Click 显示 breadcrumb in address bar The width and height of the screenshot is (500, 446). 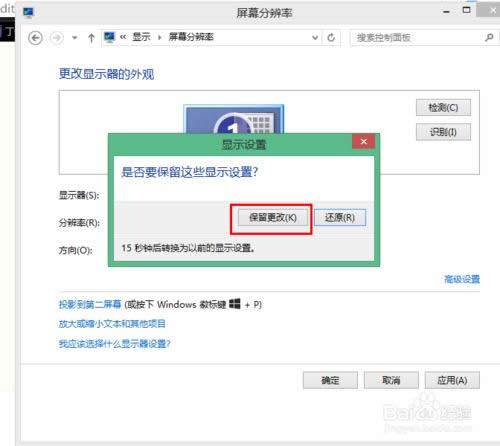click(x=141, y=37)
